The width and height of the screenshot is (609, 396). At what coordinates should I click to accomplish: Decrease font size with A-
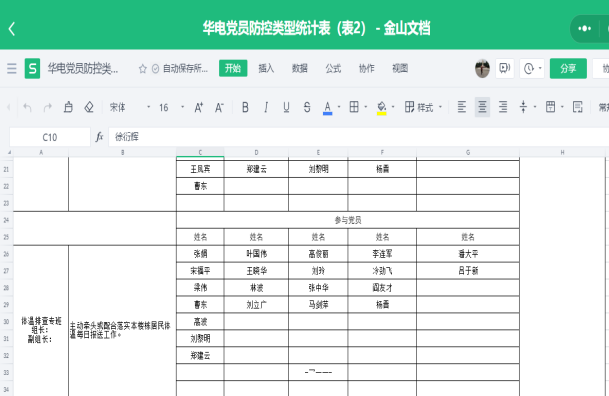(219, 107)
